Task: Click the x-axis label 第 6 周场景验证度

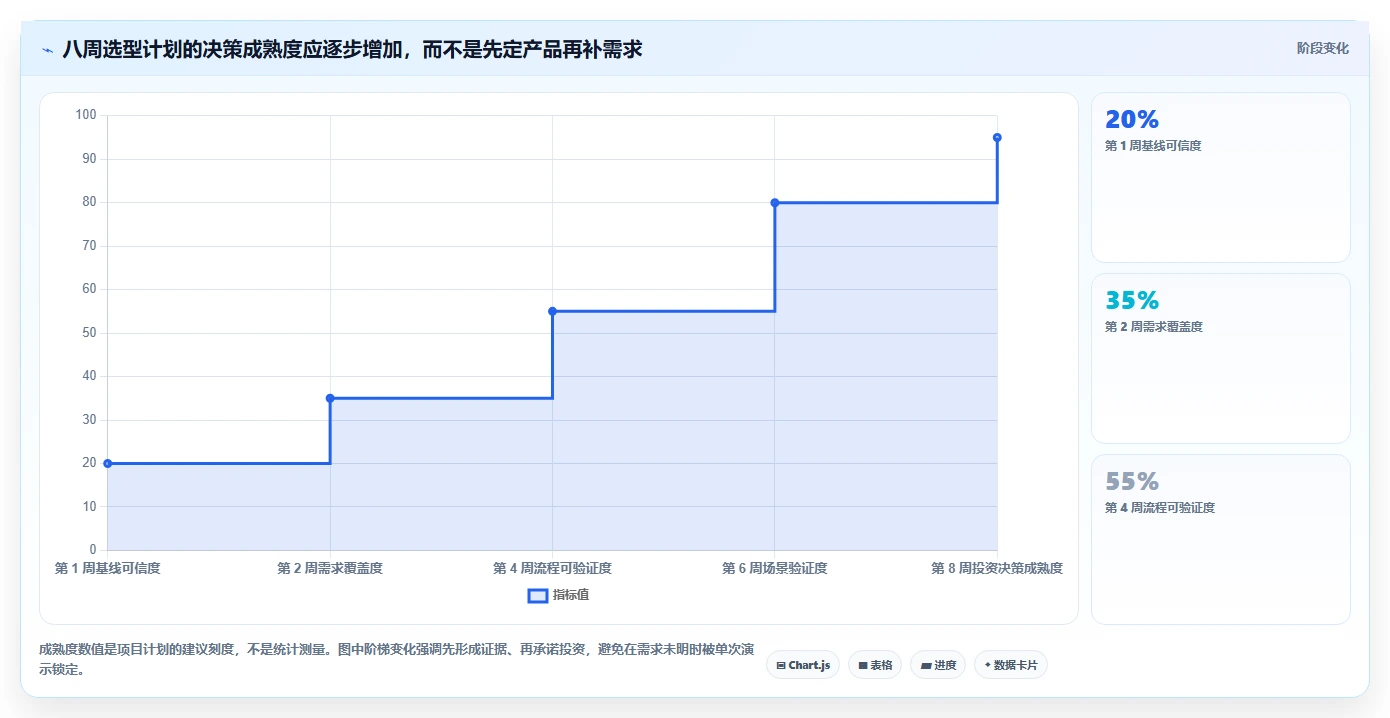Action: point(775,568)
